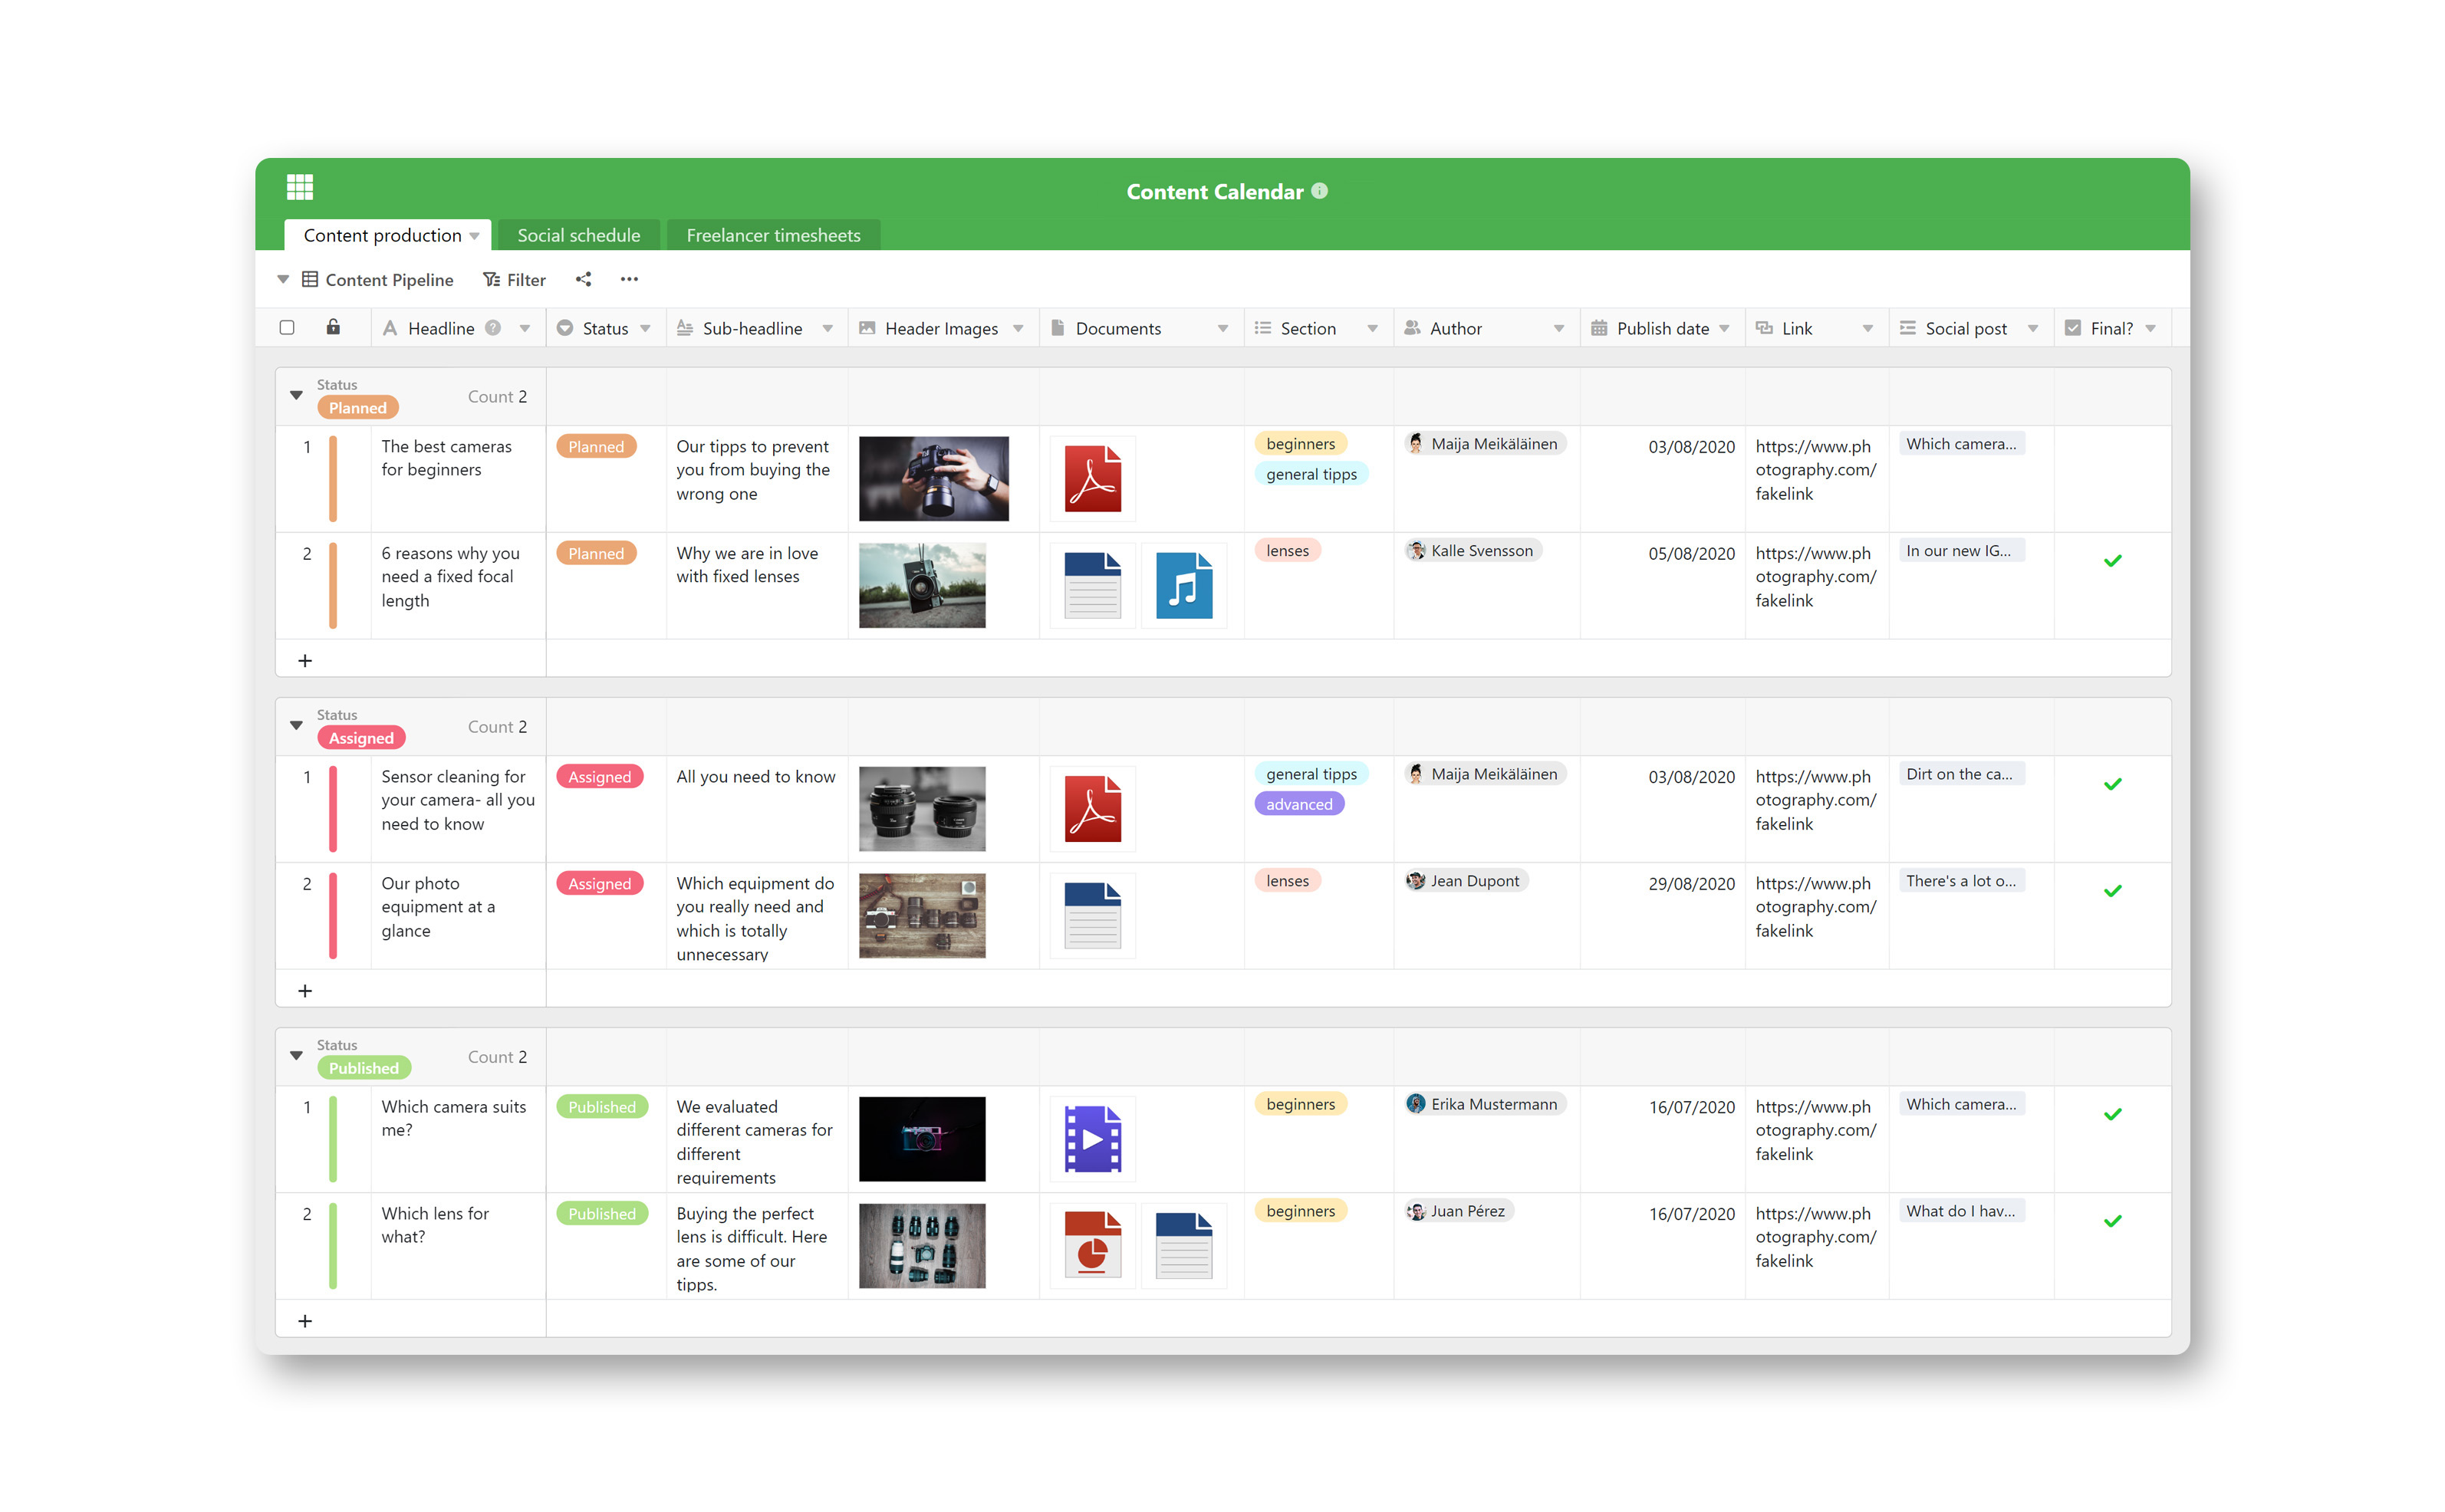Uncheck Final? for Which lens for what
This screenshot has width=2445, height=1512.
pyautogui.click(x=2112, y=1221)
